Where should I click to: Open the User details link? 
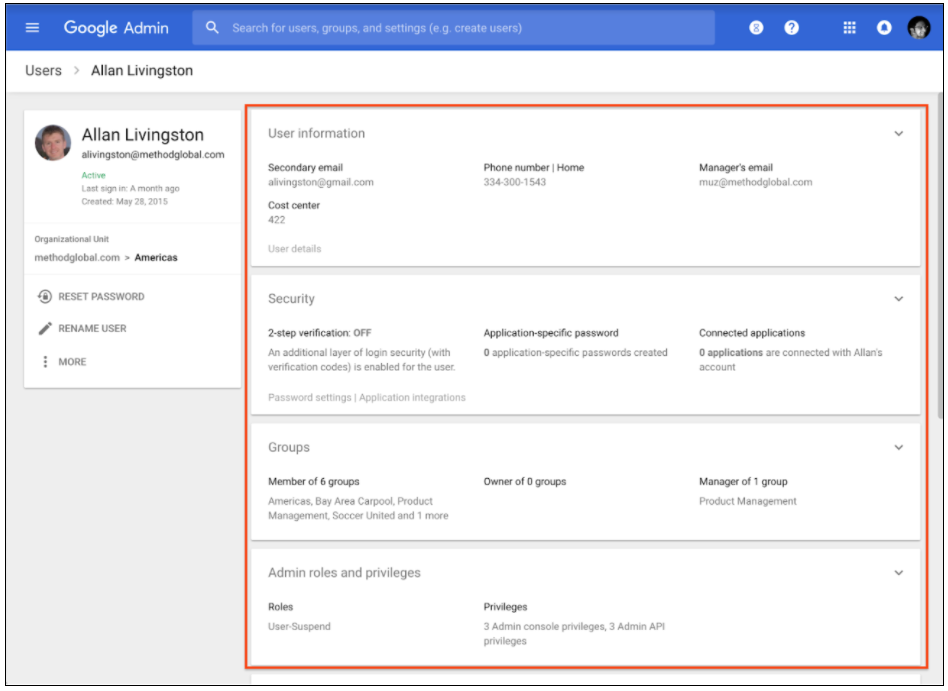[294, 249]
